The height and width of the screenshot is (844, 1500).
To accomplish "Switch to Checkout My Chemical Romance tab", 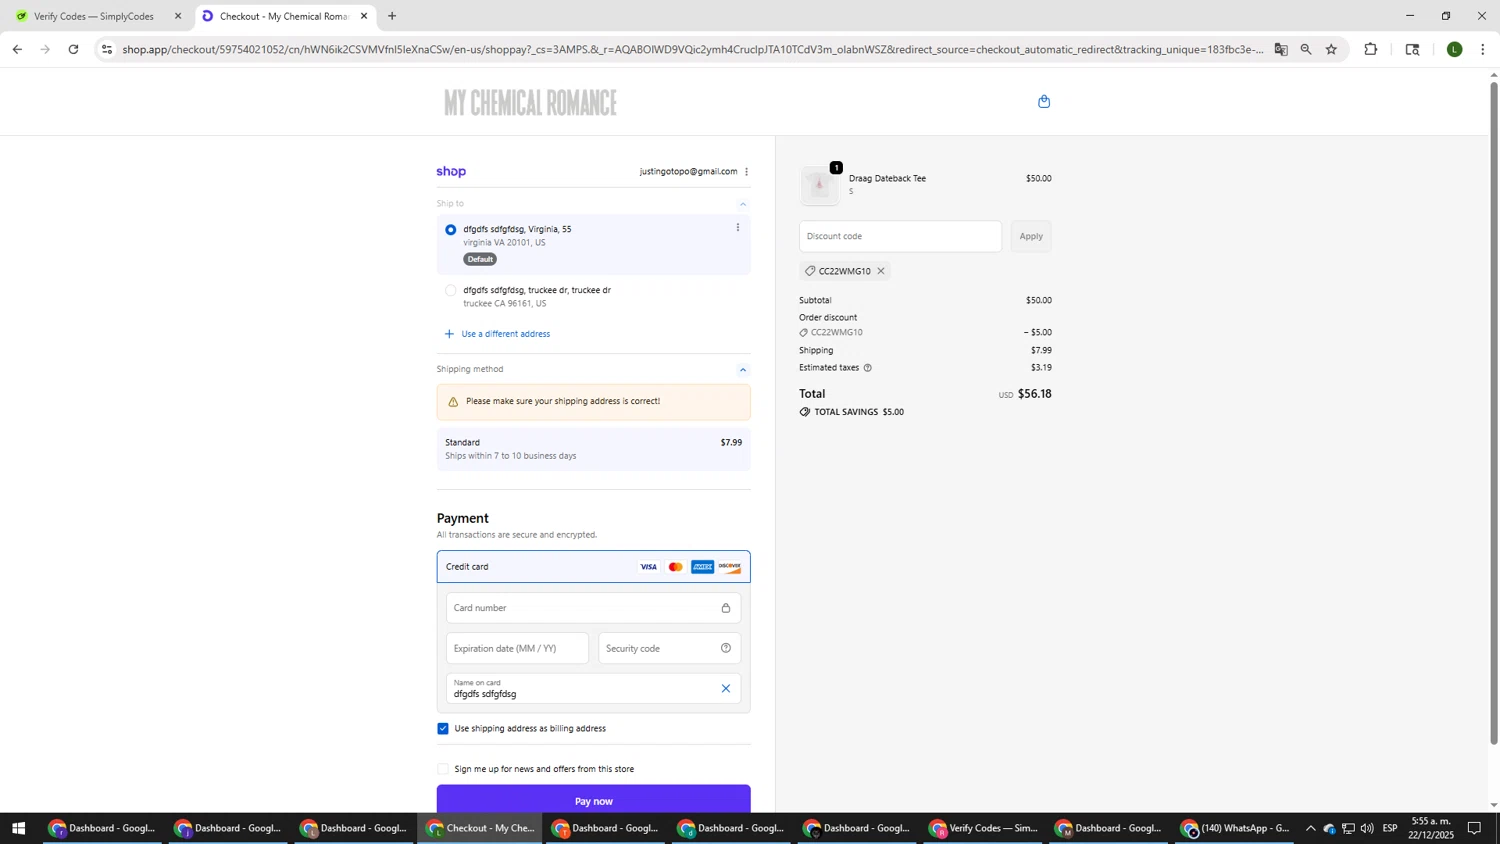I will [x=284, y=16].
